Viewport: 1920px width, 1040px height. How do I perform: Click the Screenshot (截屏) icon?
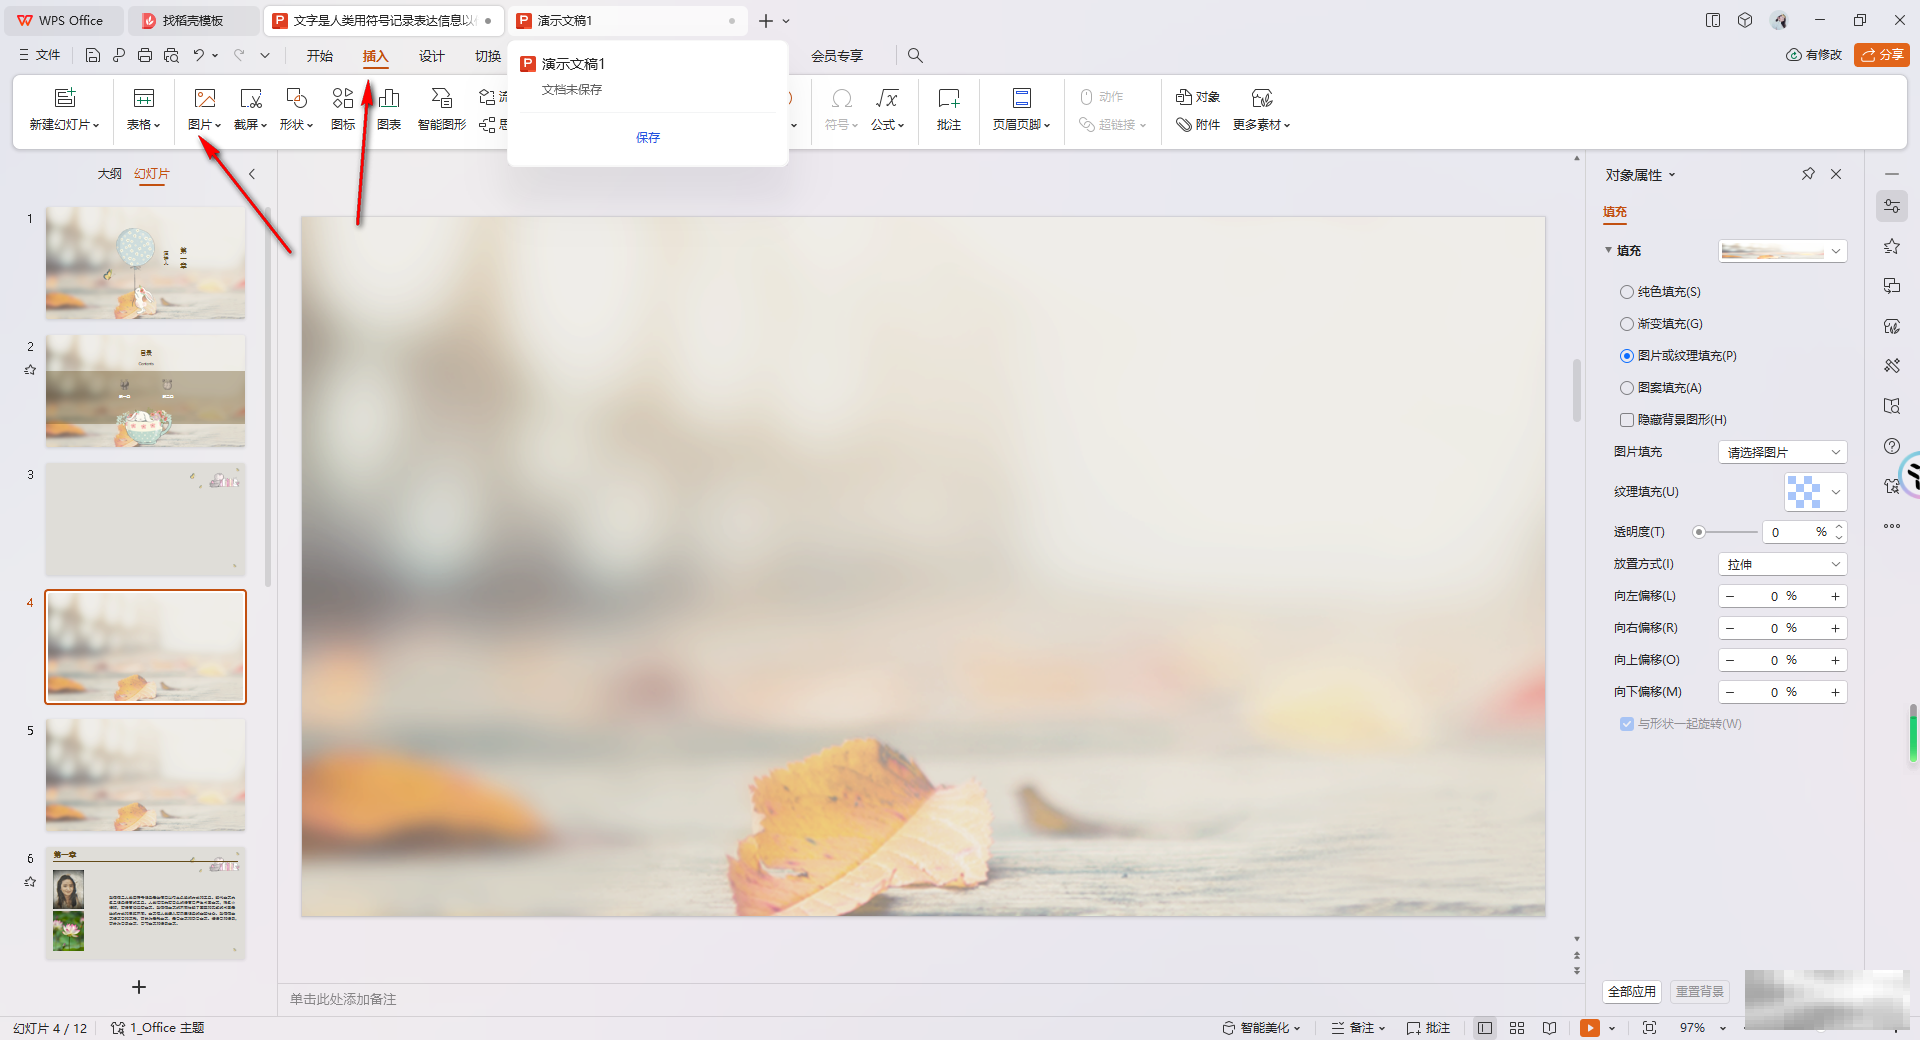[251, 98]
